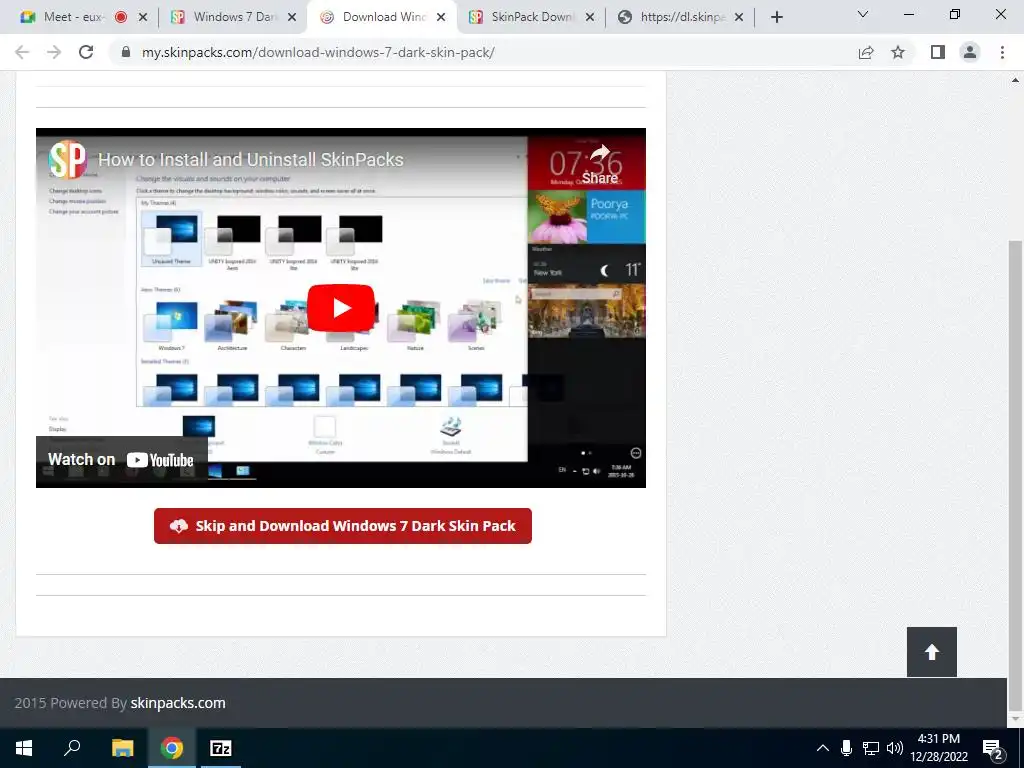Click Skip and Download Windows 7 Dark Skin Pack
Viewport: 1024px width, 768px height.
click(343, 526)
